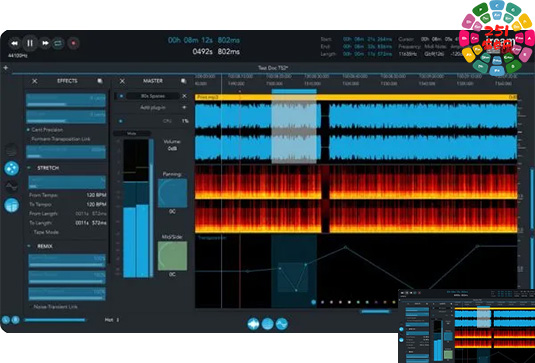Click the To Length value 0011s 572ms

pos(91,223)
